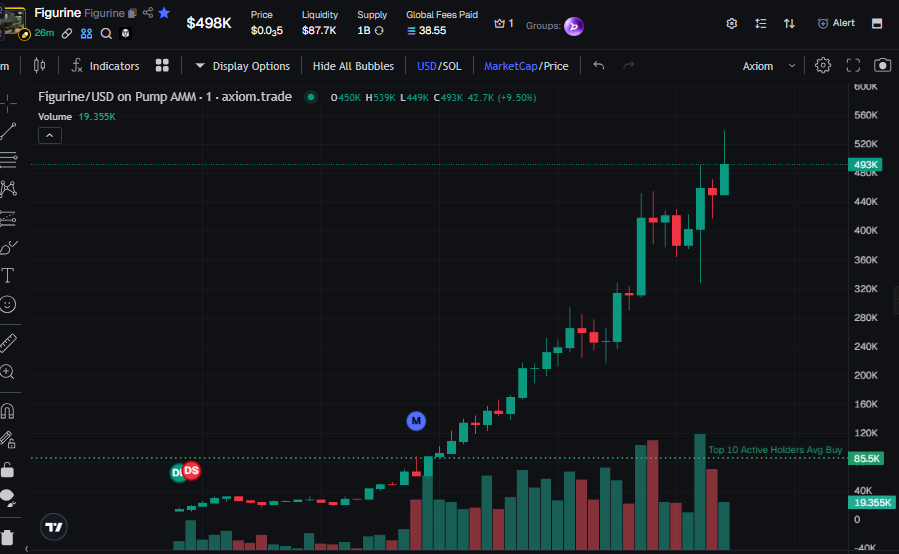Click the refresh icon next to Supply 1B
Viewport: 899px width, 554px height.
point(379,30)
